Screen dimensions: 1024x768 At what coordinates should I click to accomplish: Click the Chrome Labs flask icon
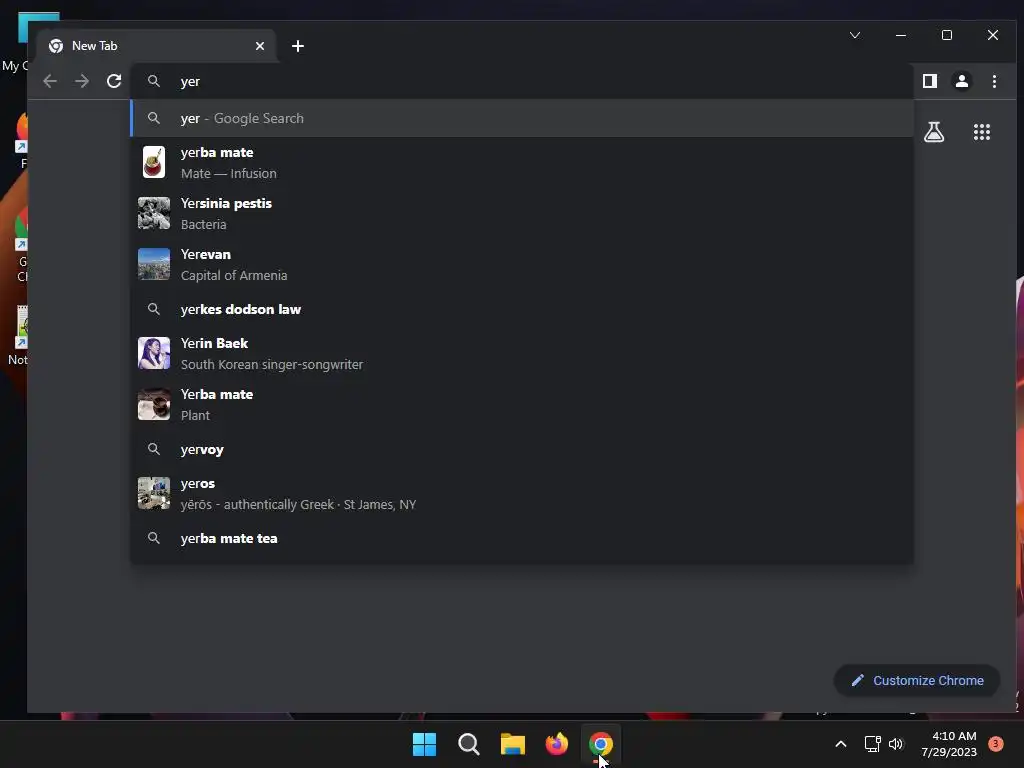[x=934, y=132]
